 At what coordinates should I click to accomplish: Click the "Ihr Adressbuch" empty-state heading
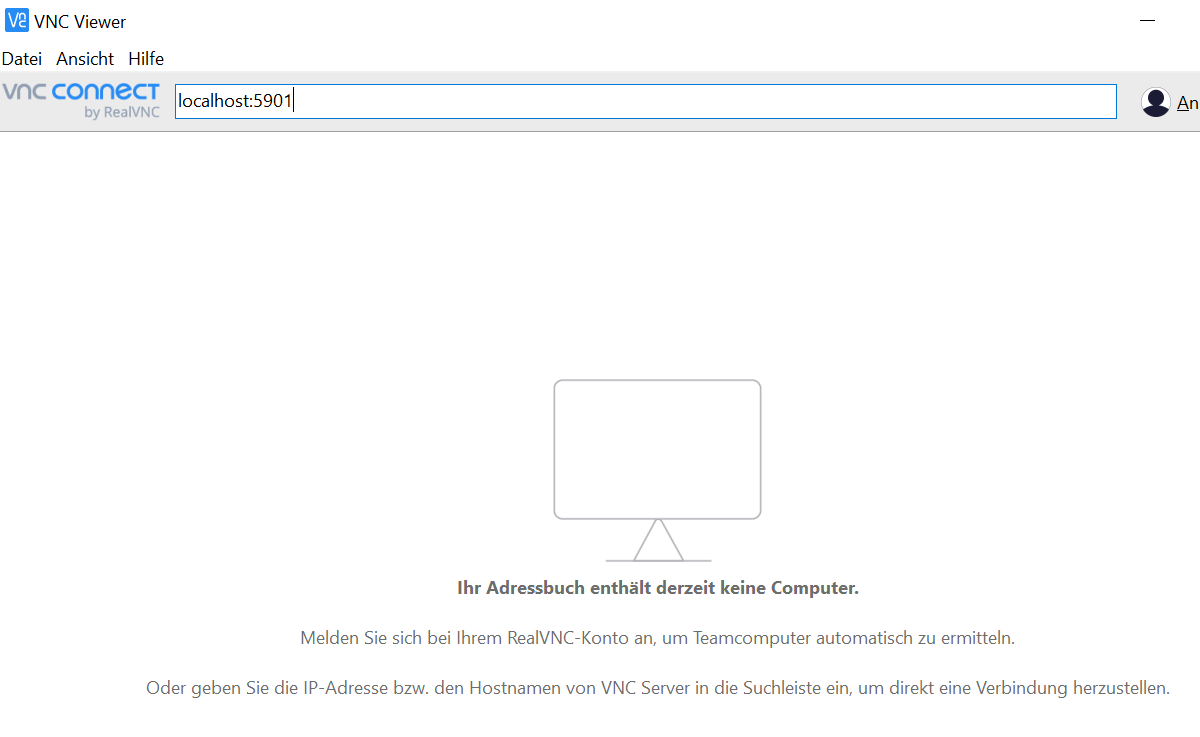click(x=657, y=588)
